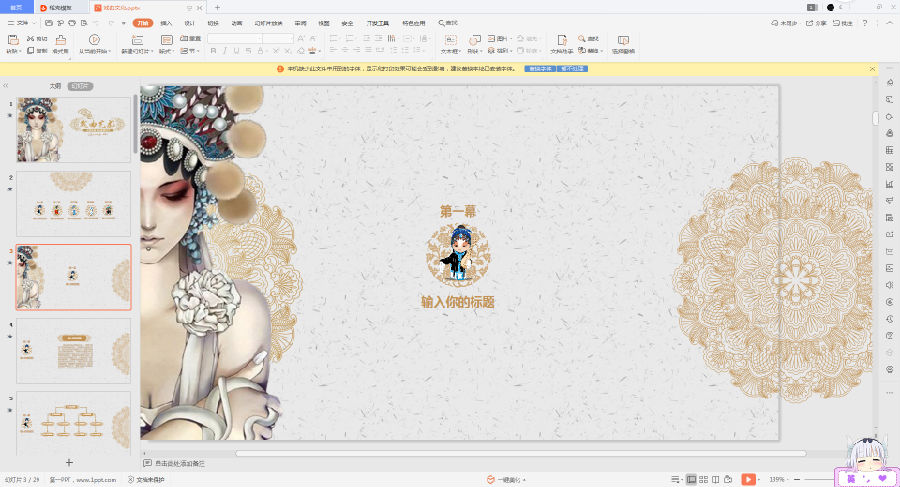The image size is (900, 487).
Task: Click the New Slide icon
Action: click(137, 40)
